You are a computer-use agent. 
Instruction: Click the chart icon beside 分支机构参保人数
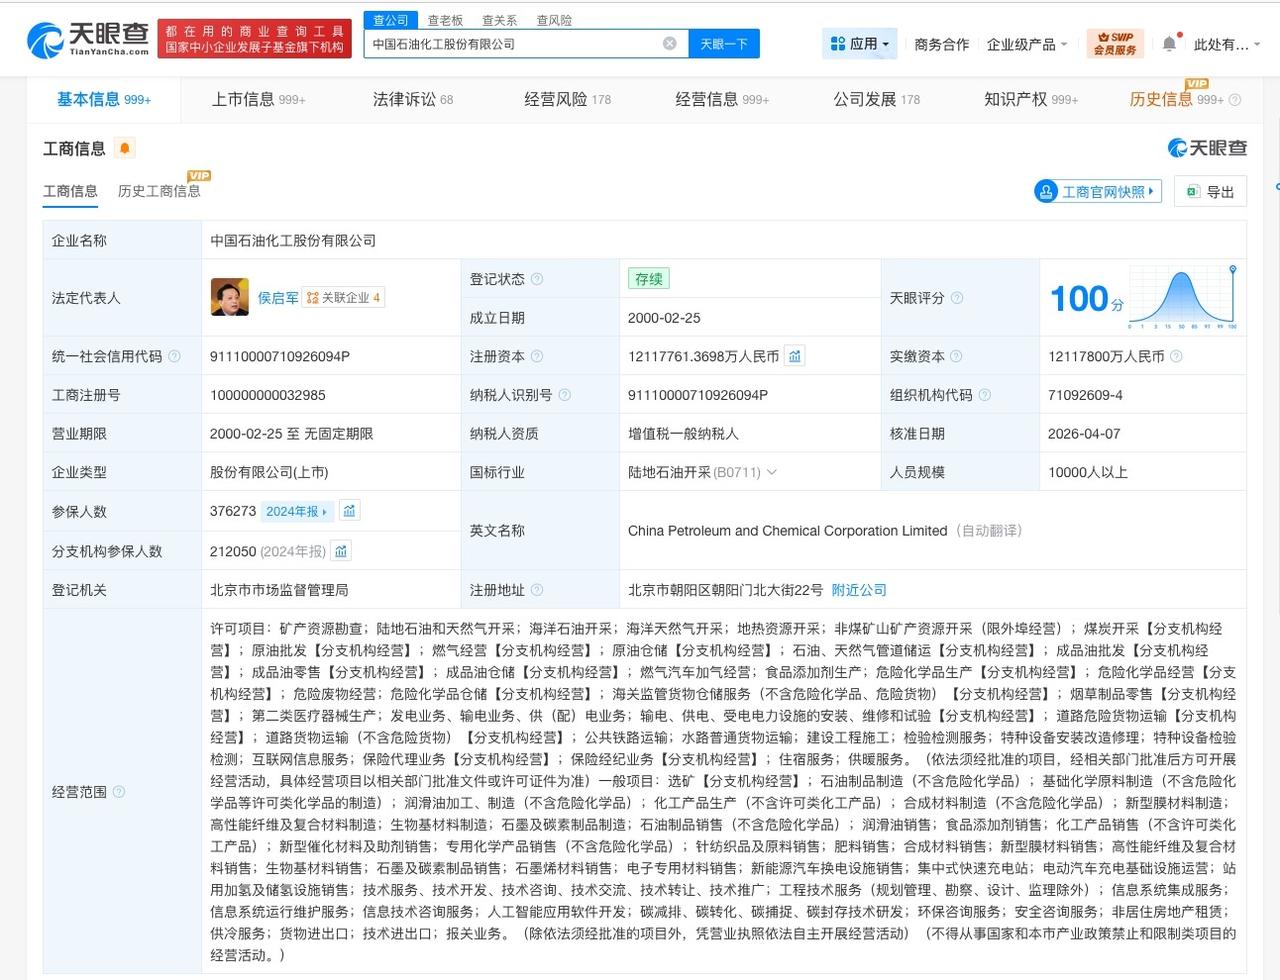tap(341, 550)
